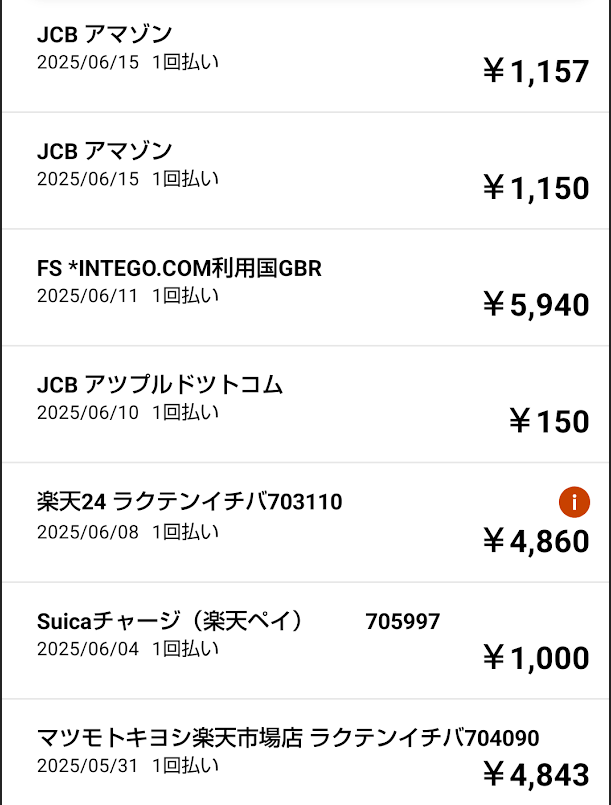Select マツモトキヨシ楽天市場店 transaction
Screen dimensions: 611x805
point(306,752)
